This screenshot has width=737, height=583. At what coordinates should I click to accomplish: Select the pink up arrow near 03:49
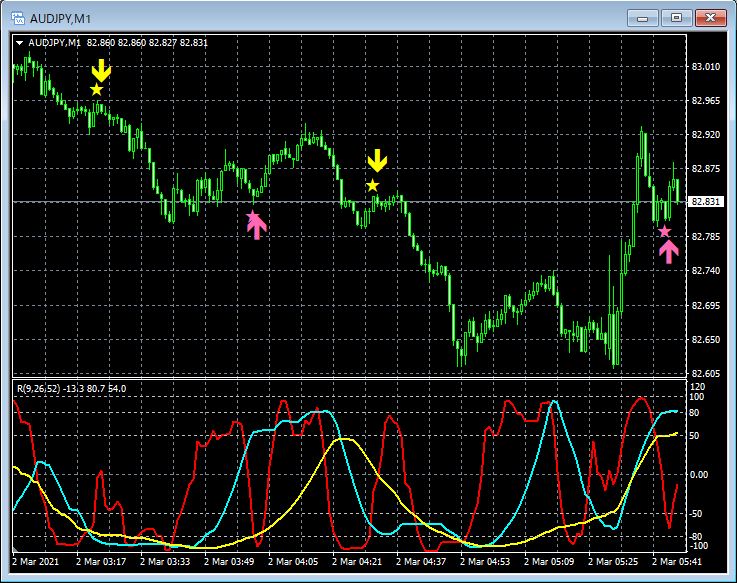pyautogui.click(x=257, y=227)
